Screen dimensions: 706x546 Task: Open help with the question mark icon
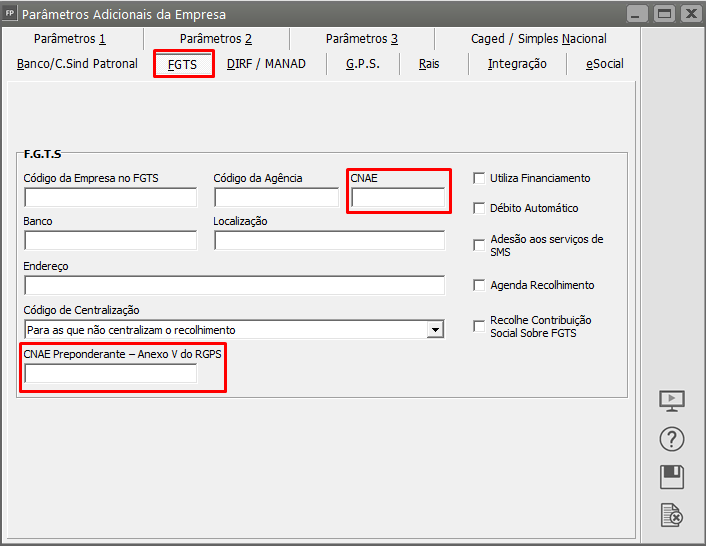(672, 439)
